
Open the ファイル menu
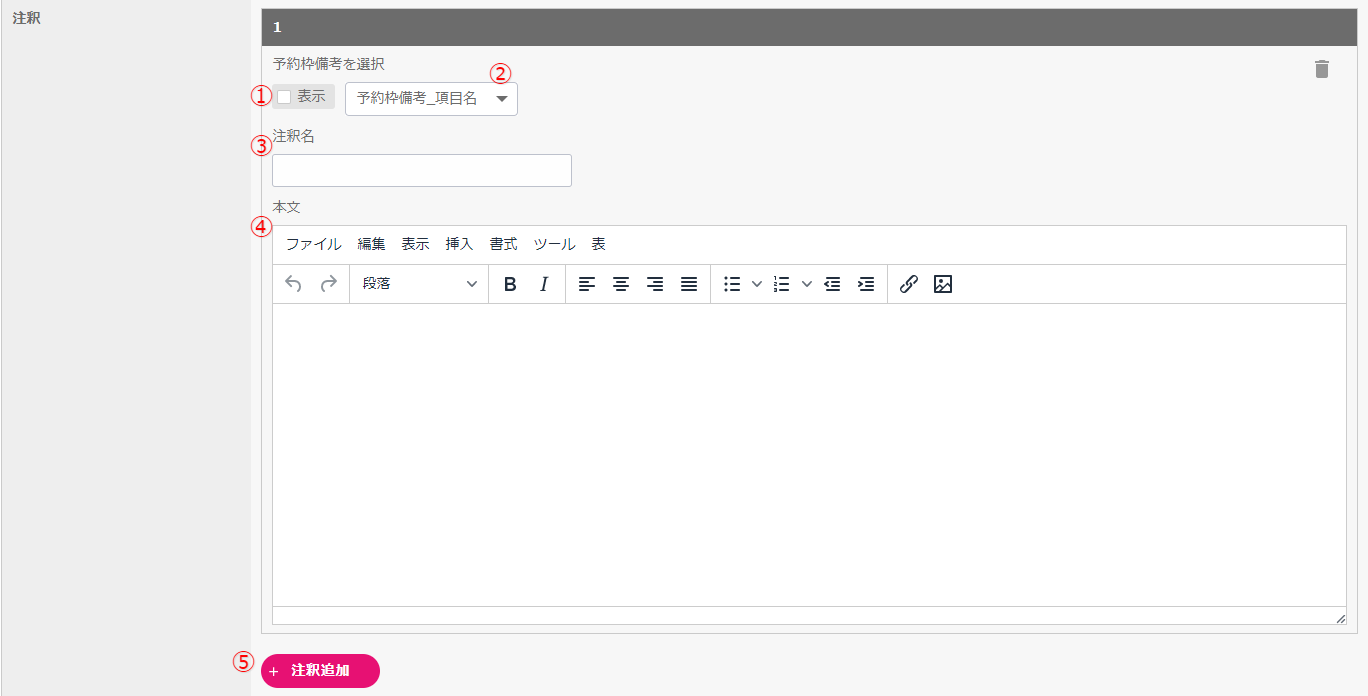313,244
